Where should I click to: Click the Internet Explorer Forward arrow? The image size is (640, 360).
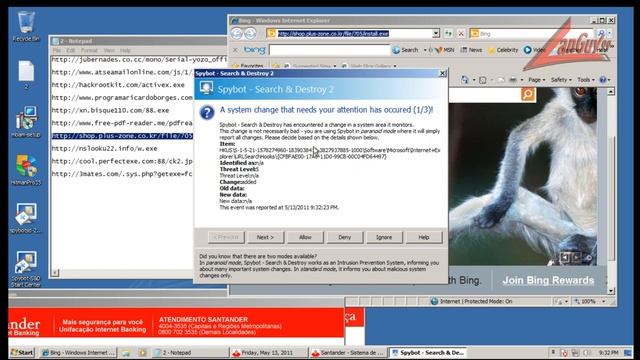pyautogui.click(x=250, y=33)
